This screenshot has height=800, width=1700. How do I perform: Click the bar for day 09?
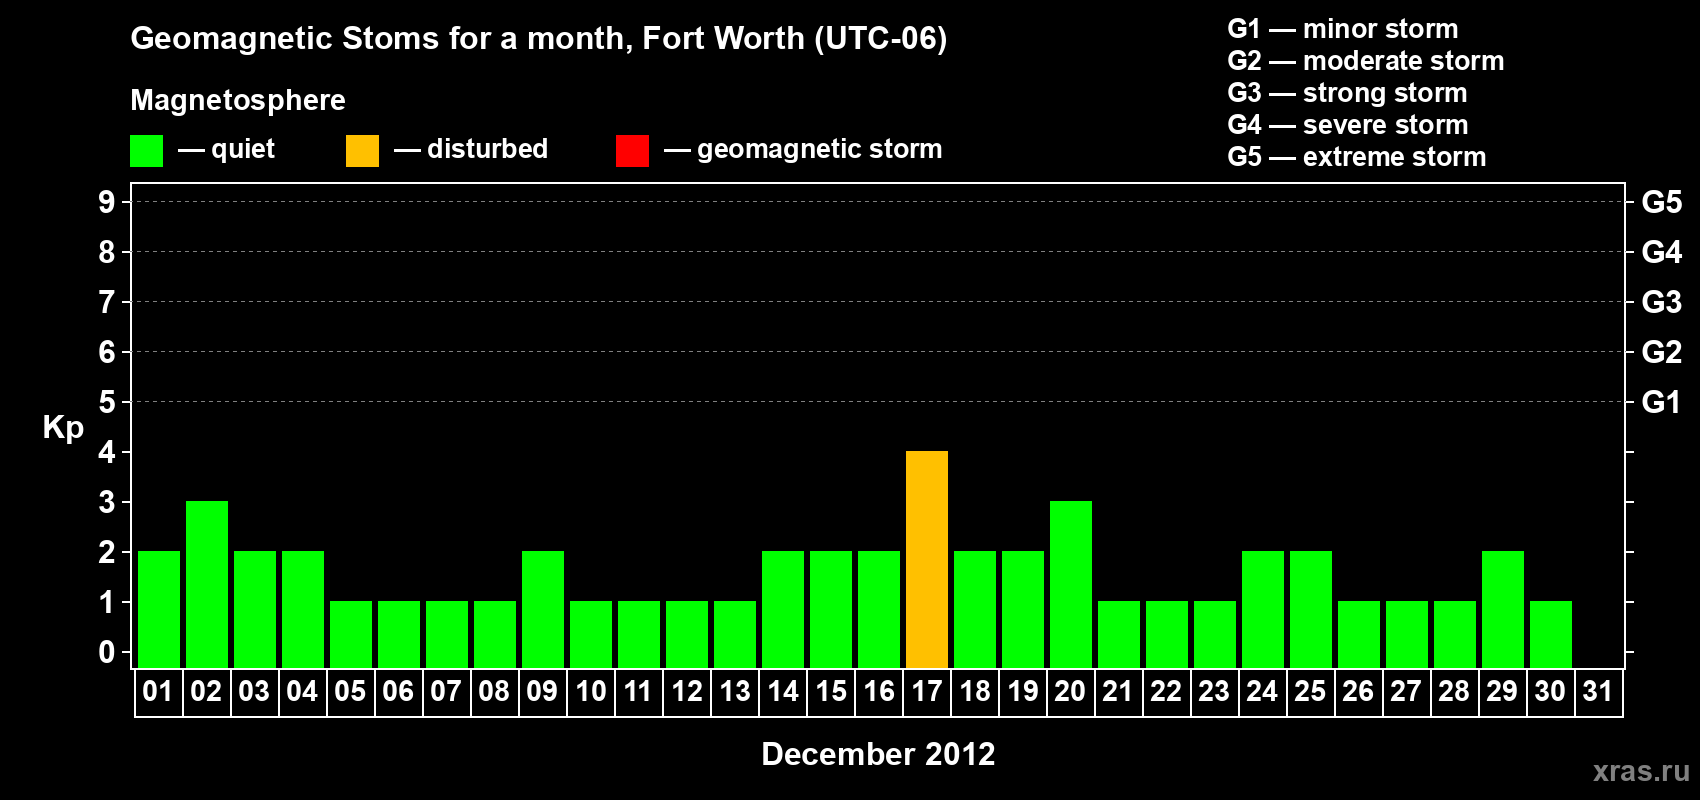click(543, 609)
